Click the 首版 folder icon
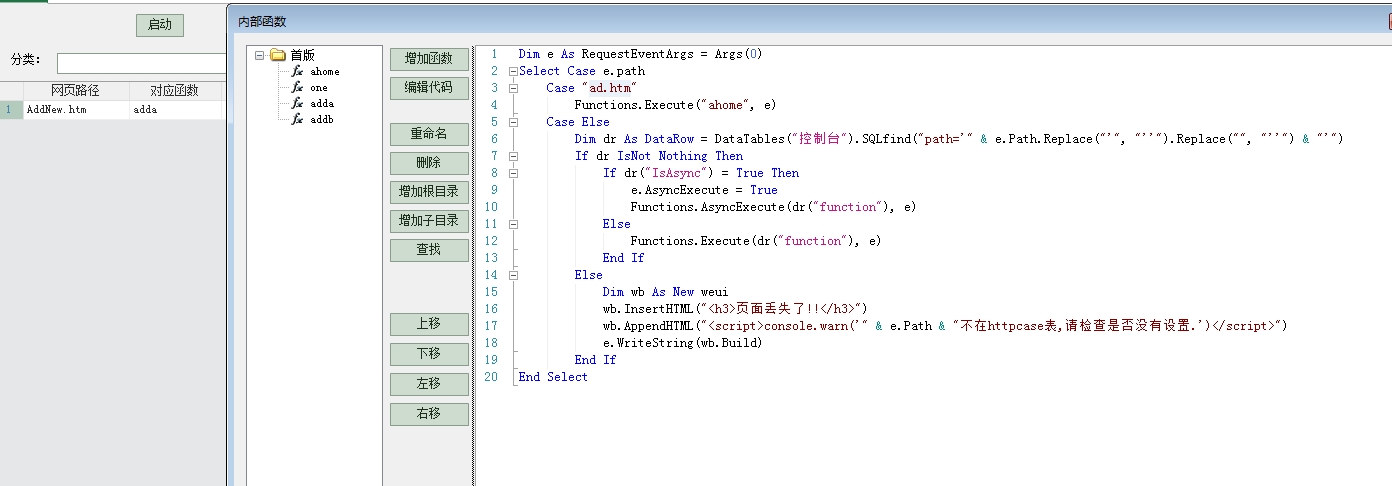 (x=278, y=56)
